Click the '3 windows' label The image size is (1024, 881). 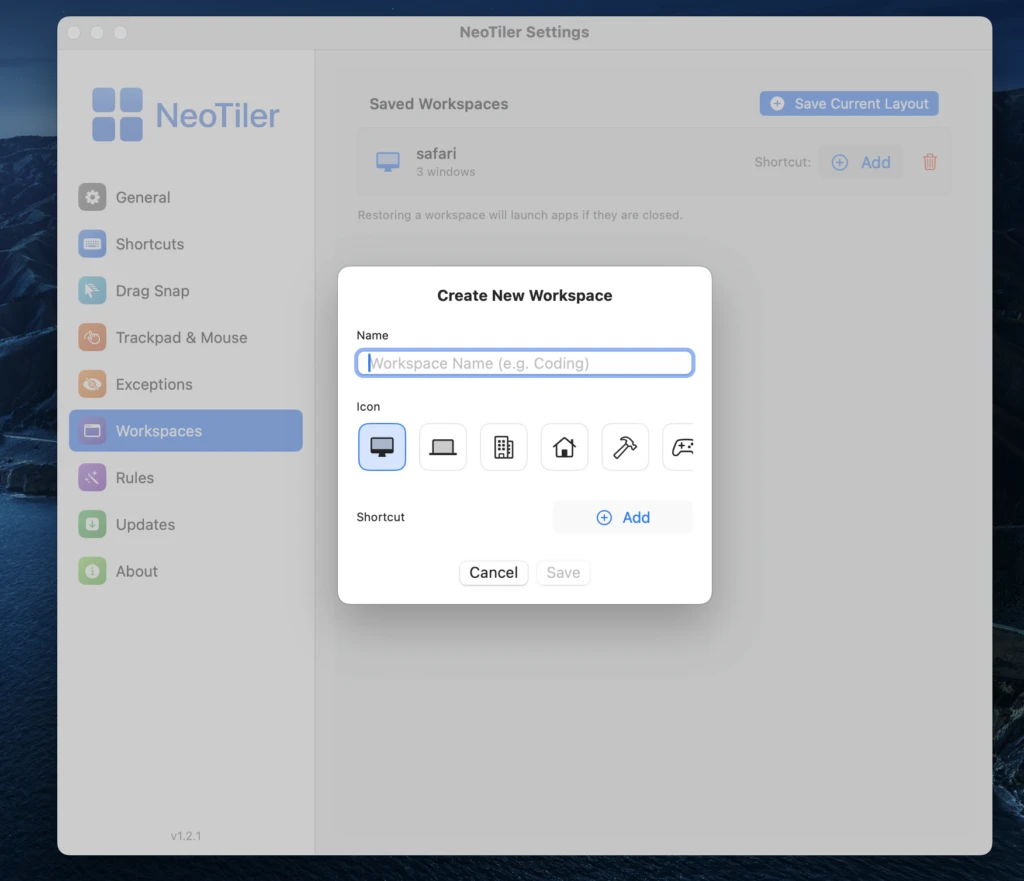(x=445, y=172)
